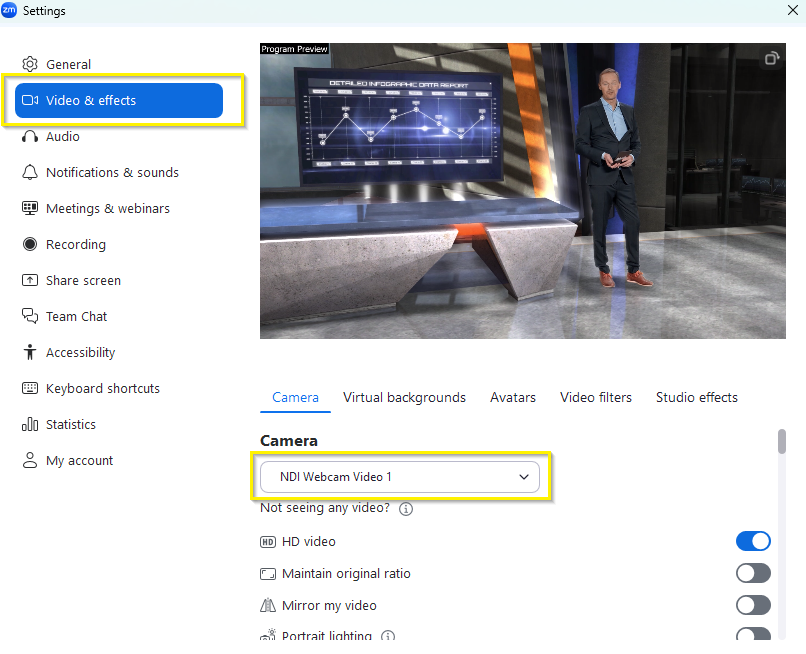Open Team Chat via chat bubble icon
The width and height of the screenshot is (806, 654).
click(30, 316)
